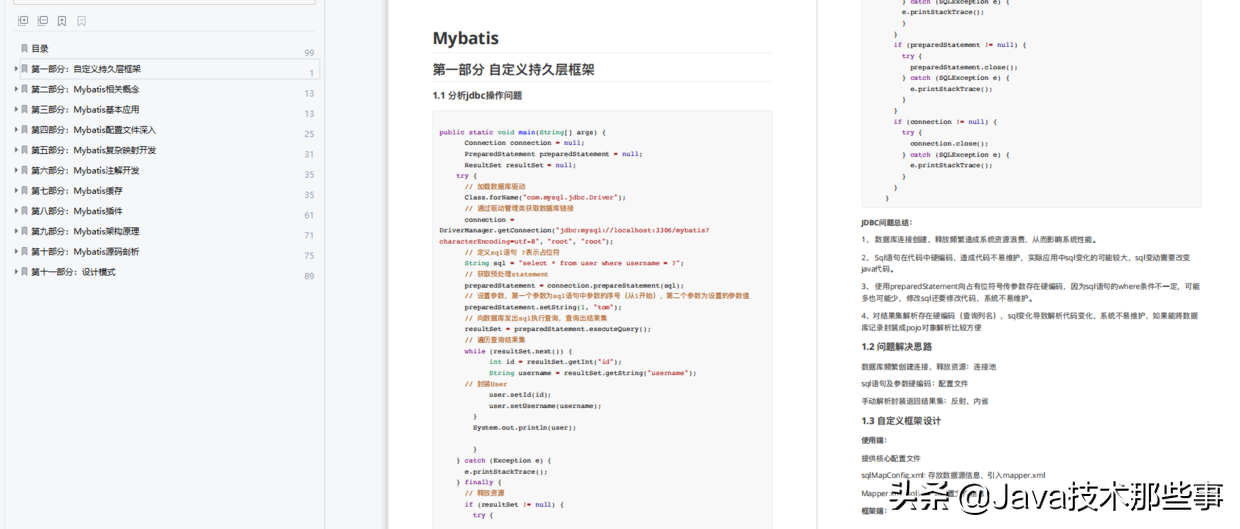Click page number 71 beside 第九部分
Screen dimensions: 1240x529
[309, 236]
